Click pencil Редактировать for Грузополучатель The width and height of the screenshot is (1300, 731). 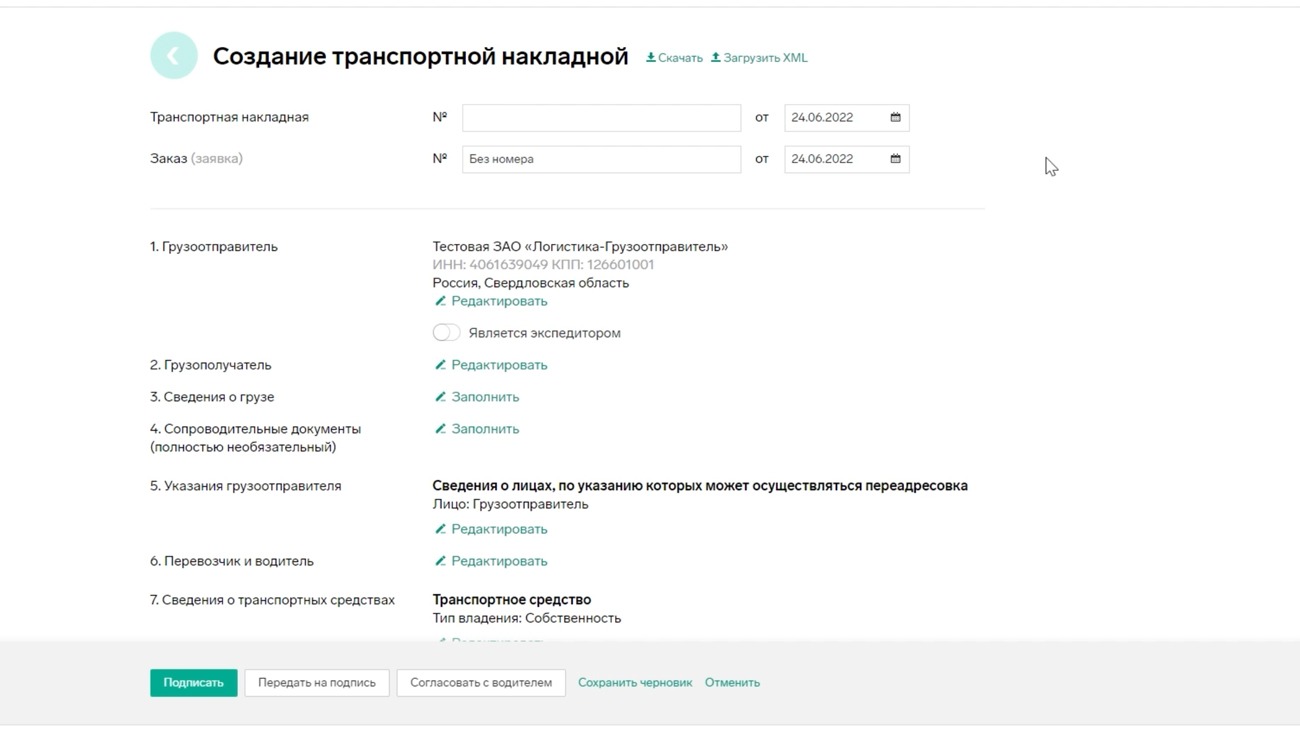click(490, 365)
